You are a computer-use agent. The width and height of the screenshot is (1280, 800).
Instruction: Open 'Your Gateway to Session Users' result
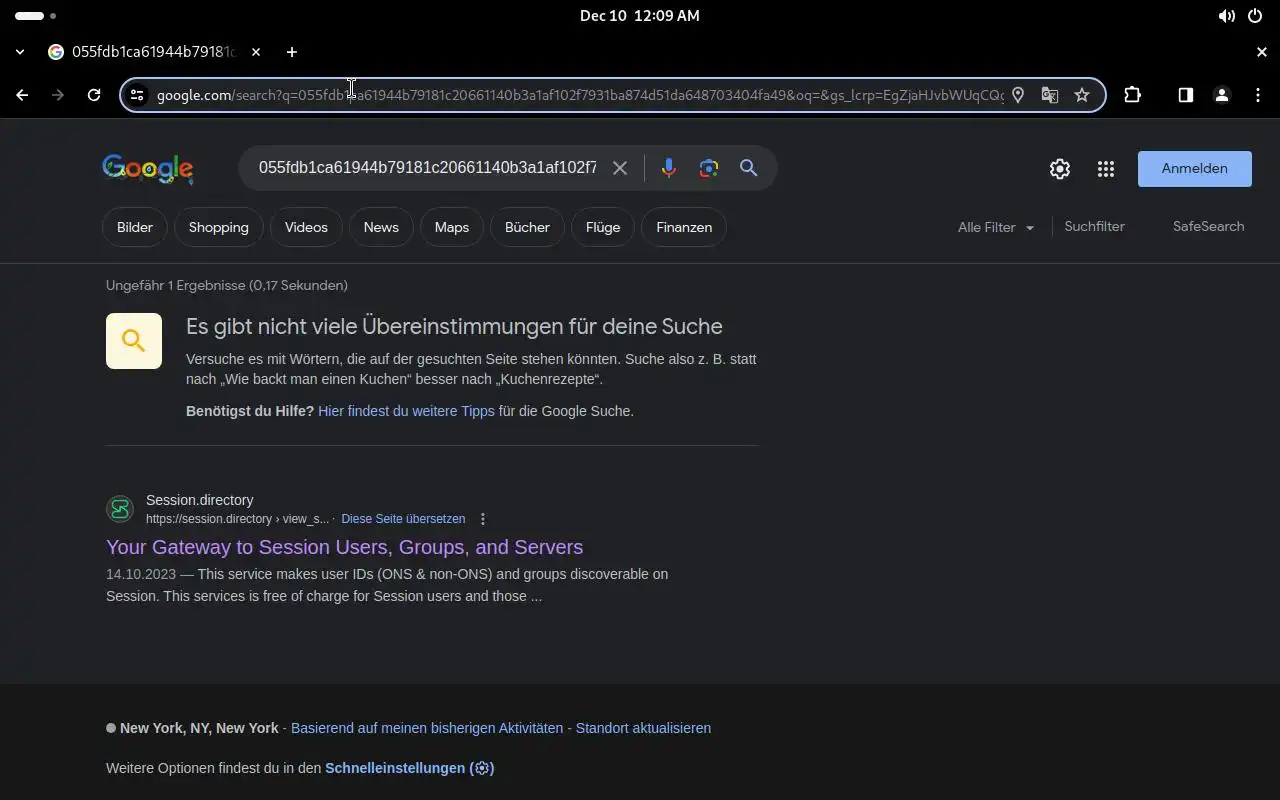tap(344, 547)
